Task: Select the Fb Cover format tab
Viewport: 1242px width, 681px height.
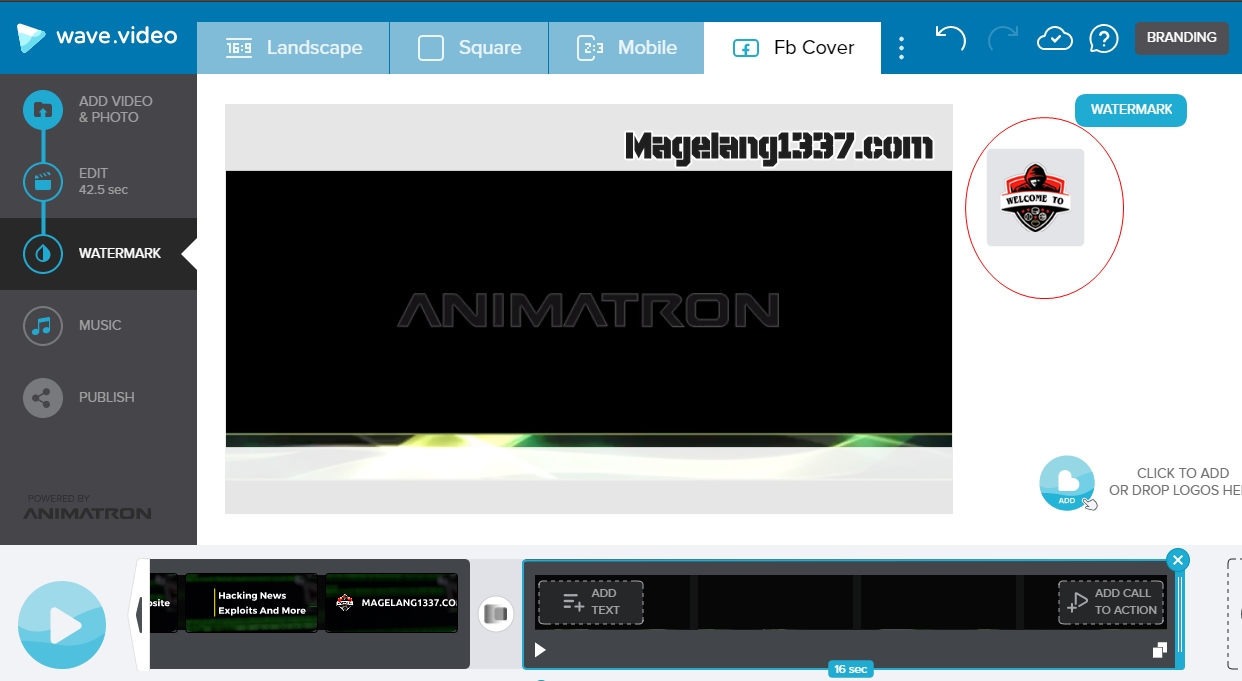Action: click(x=792, y=48)
